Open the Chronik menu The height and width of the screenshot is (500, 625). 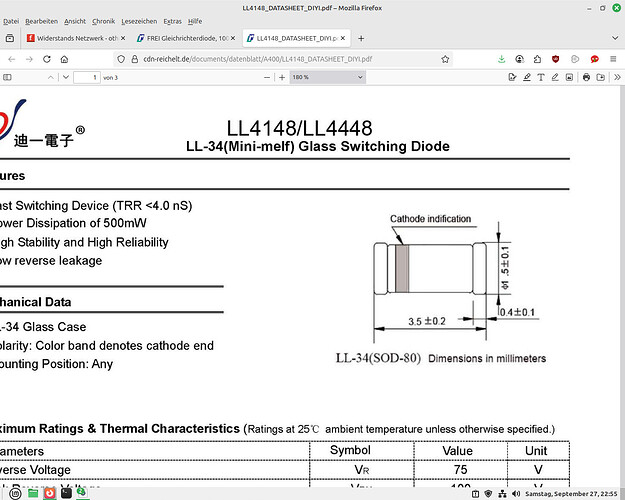(103, 20)
